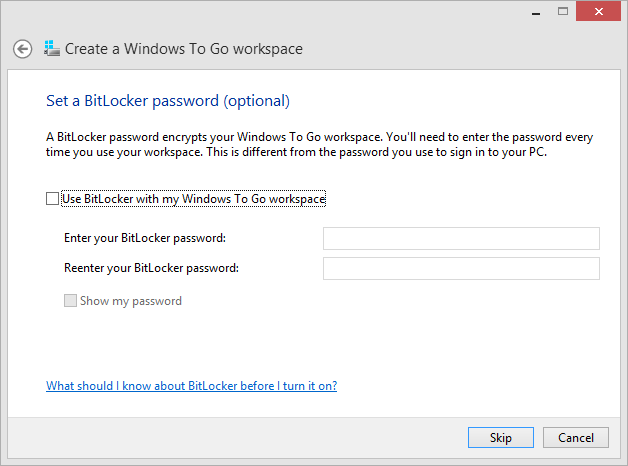Focus the Reenter your BitLocker password field
This screenshot has height=466, width=628.
click(x=461, y=268)
